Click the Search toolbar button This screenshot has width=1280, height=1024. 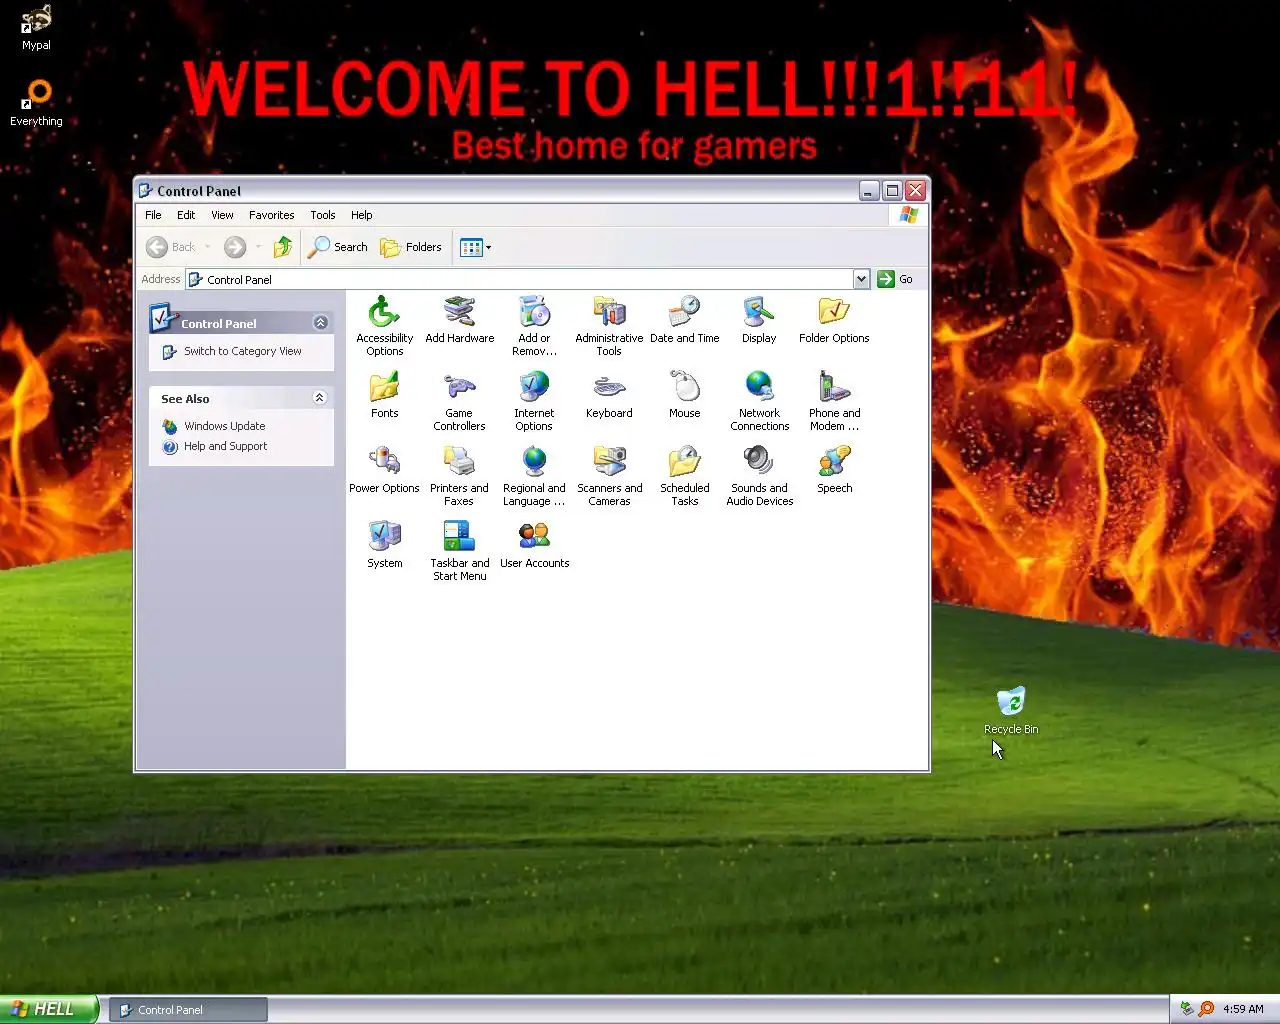(x=338, y=246)
